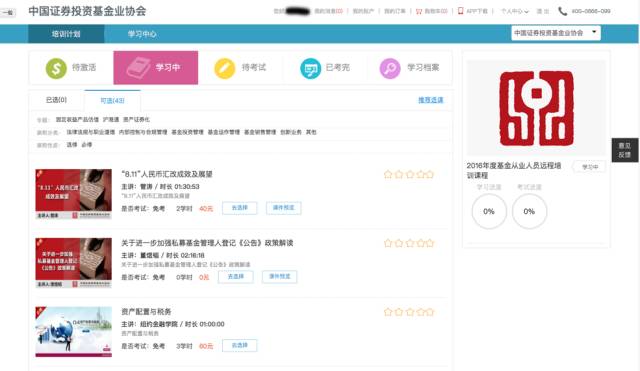Expand the 个人中心 dropdown menu

(x=514, y=11)
